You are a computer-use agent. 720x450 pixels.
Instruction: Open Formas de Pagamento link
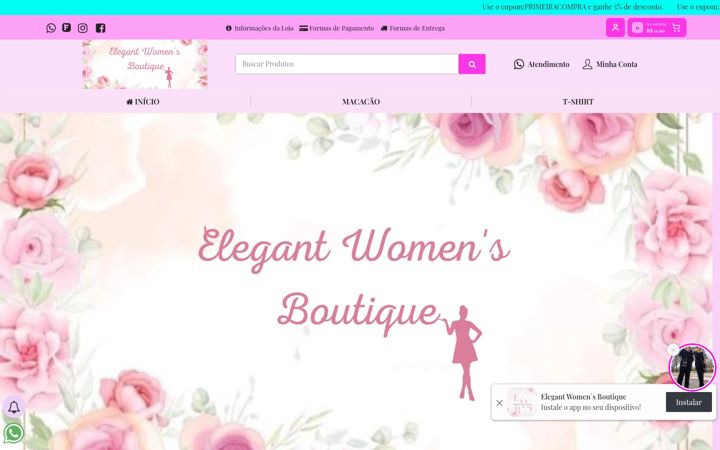pyautogui.click(x=337, y=28)
